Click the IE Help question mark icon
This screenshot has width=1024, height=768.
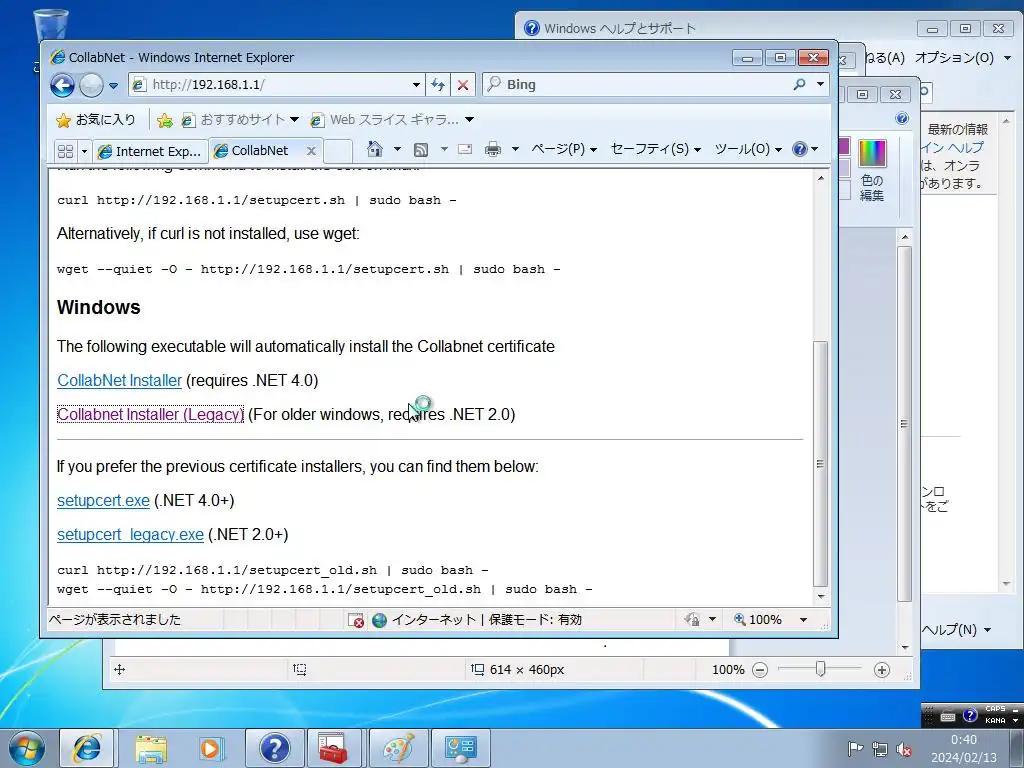799,150
